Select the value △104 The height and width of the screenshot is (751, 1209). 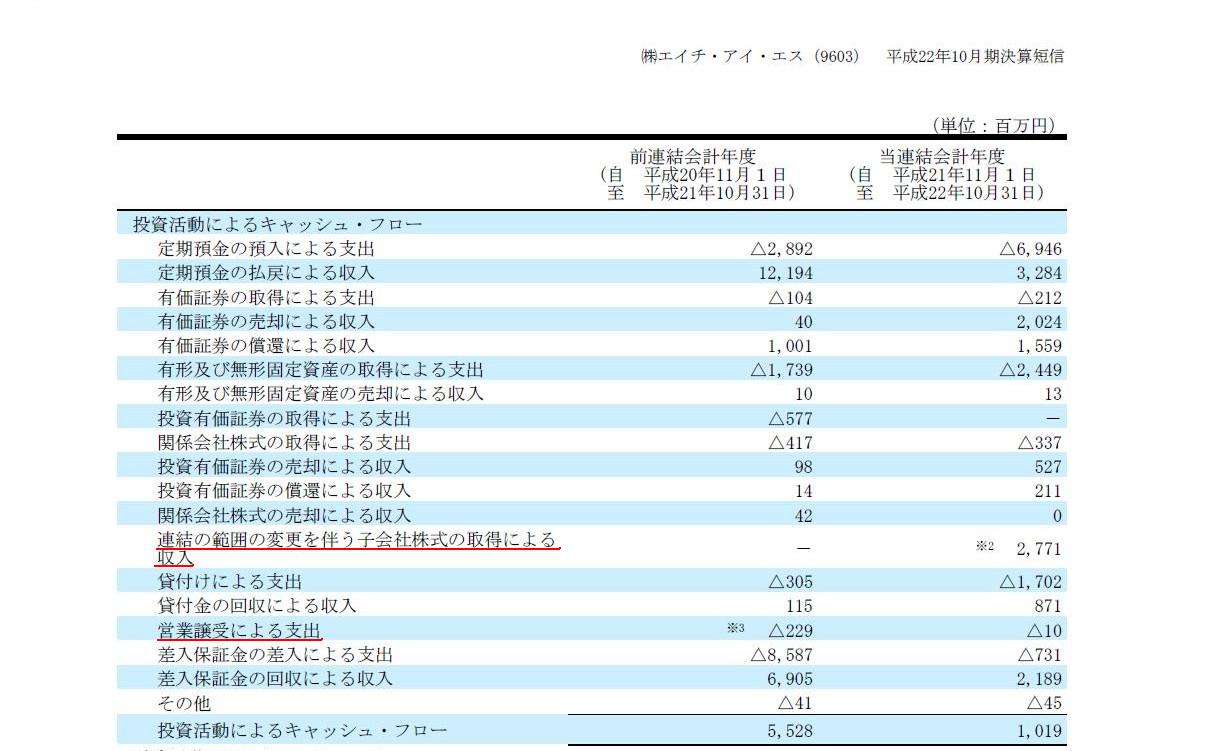[x=790, y=298]
